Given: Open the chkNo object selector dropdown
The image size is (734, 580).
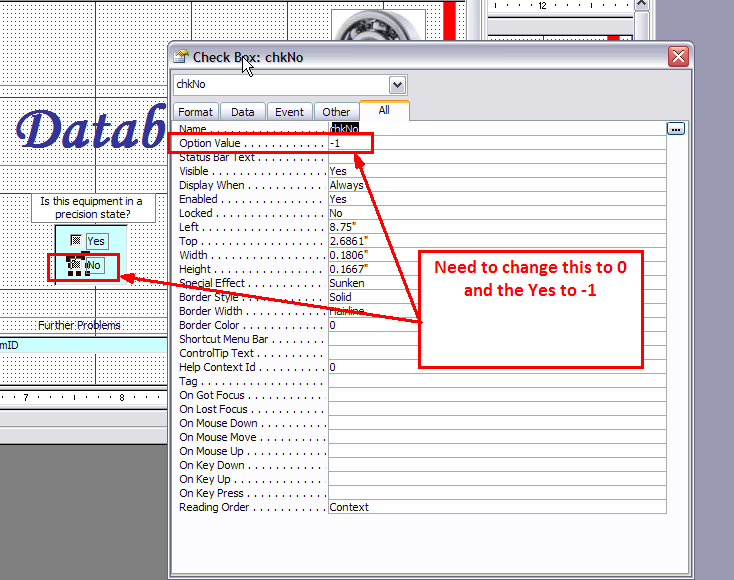Looking at the screenshot, I should click(397, 85).
